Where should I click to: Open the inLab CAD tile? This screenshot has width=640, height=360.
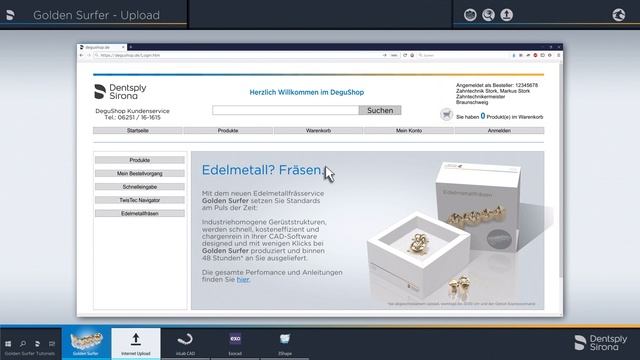point(186,344)
